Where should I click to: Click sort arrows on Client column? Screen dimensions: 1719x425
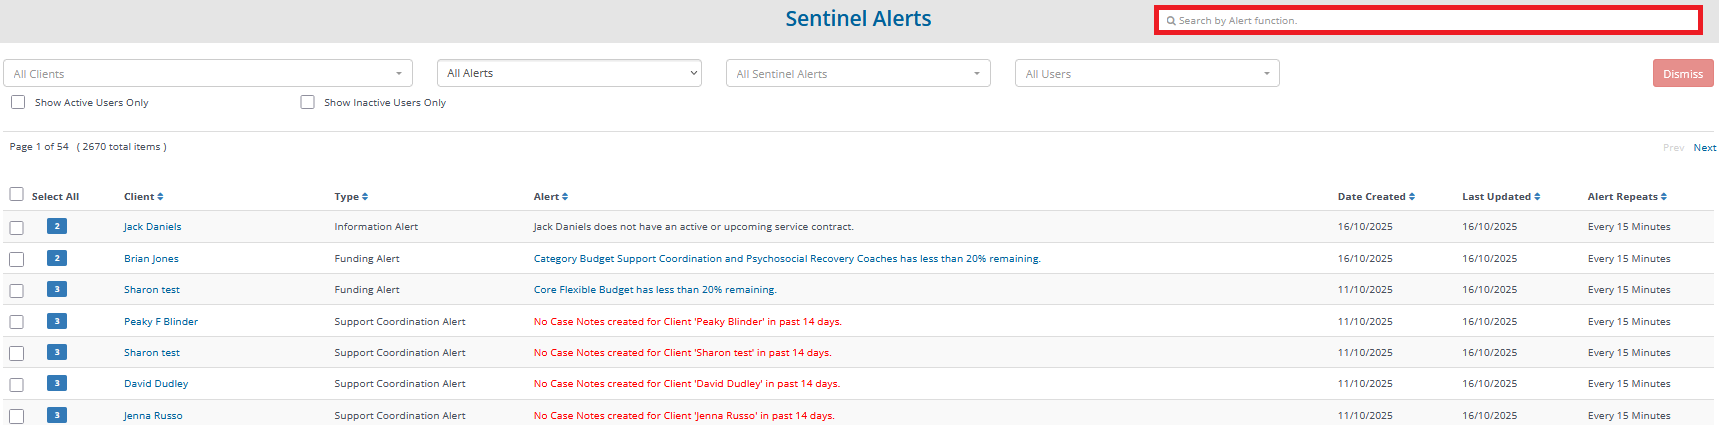point(160,197)
